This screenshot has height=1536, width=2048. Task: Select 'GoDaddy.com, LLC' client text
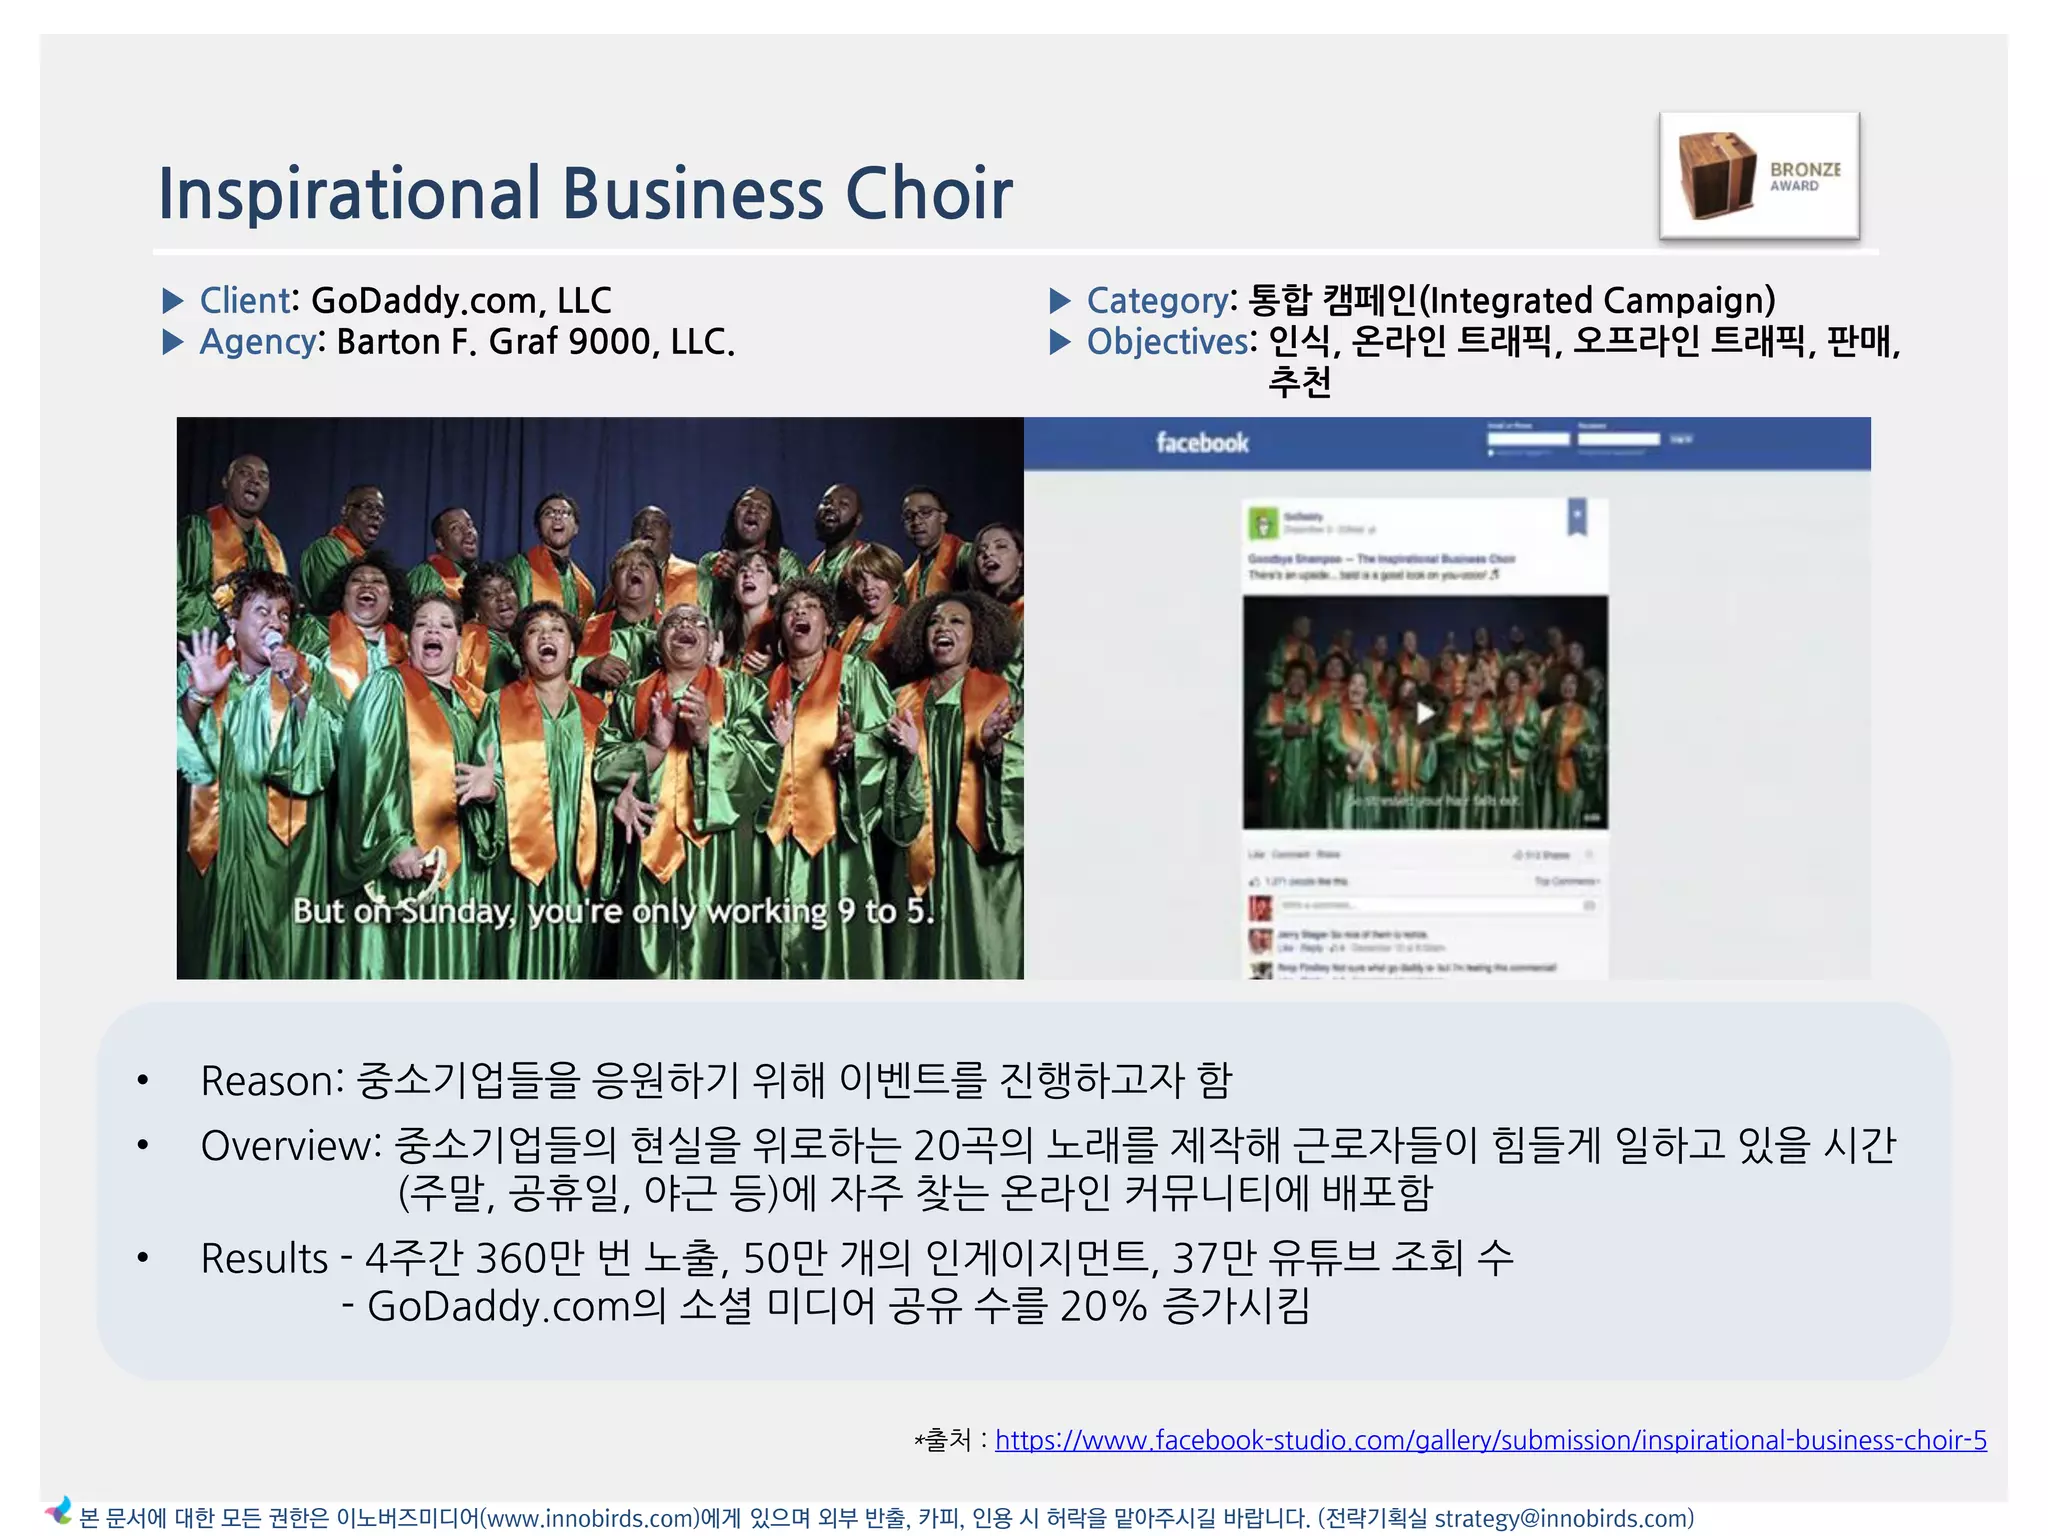click(x=461, y=301)
